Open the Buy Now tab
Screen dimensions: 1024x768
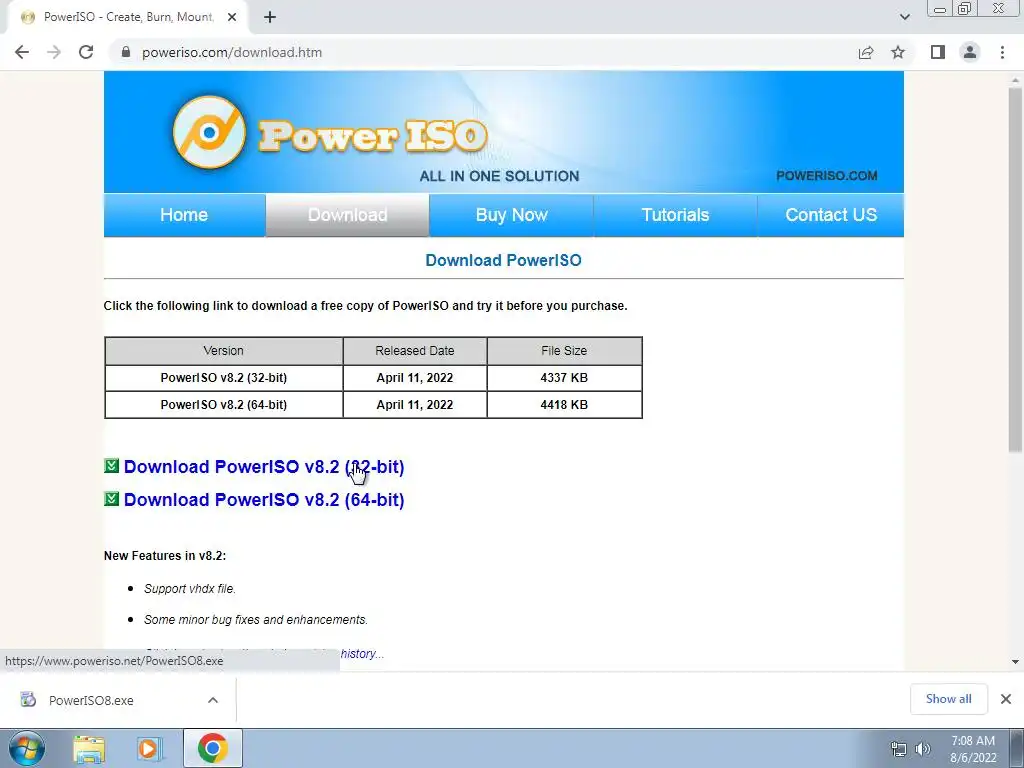511,215
